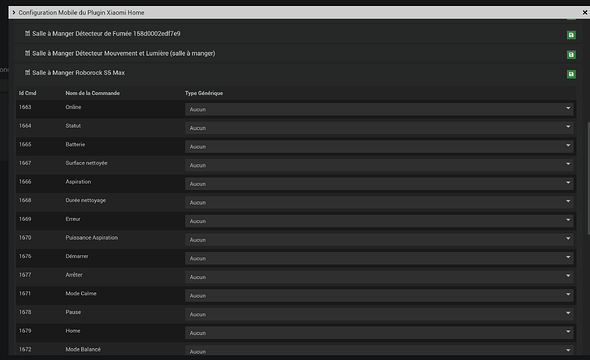This screenshot has height=360, width=590.
Task: Open the Type Générique dropdown for Mode Calme
Action: point(379,296)
